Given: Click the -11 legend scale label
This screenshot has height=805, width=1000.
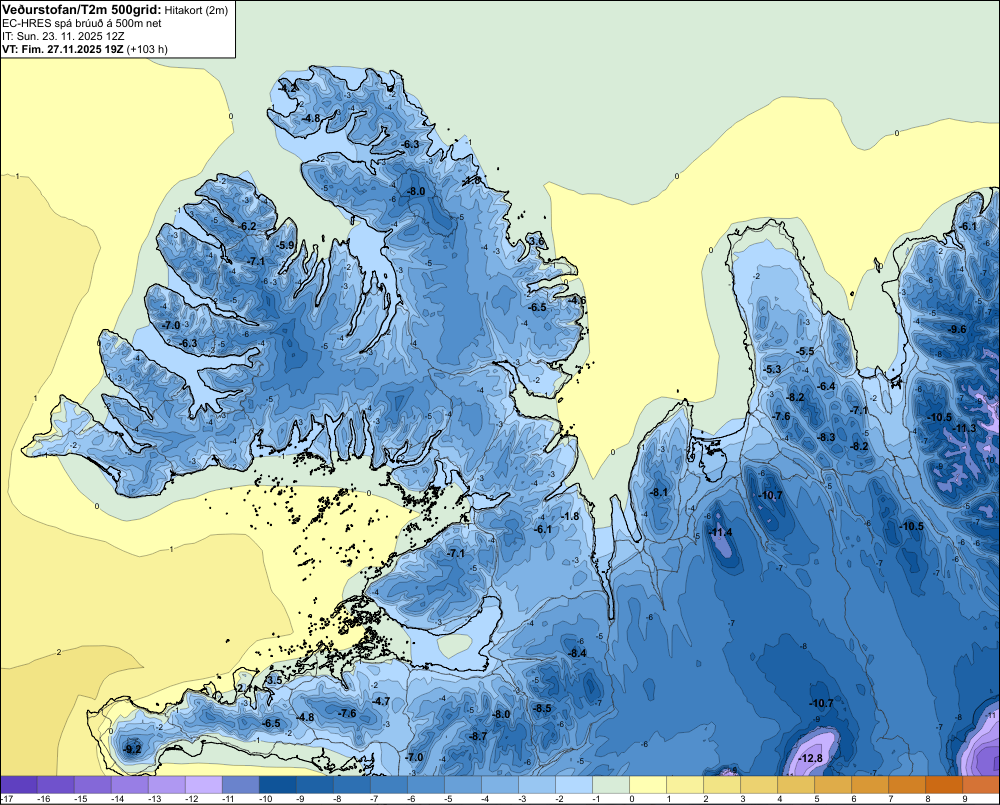Looking at the screenshot, I should [228, 799].
